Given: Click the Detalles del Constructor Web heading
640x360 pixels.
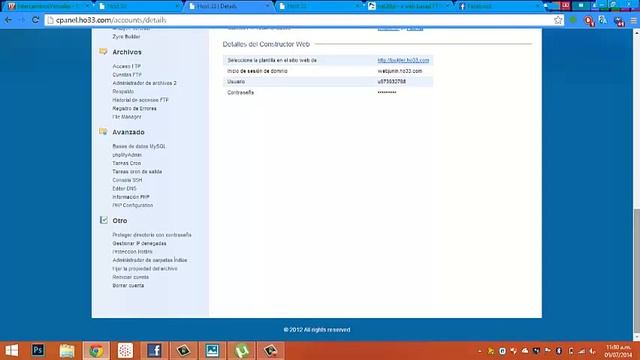Looking at the screenshot, I should click(x=266, y=44).
